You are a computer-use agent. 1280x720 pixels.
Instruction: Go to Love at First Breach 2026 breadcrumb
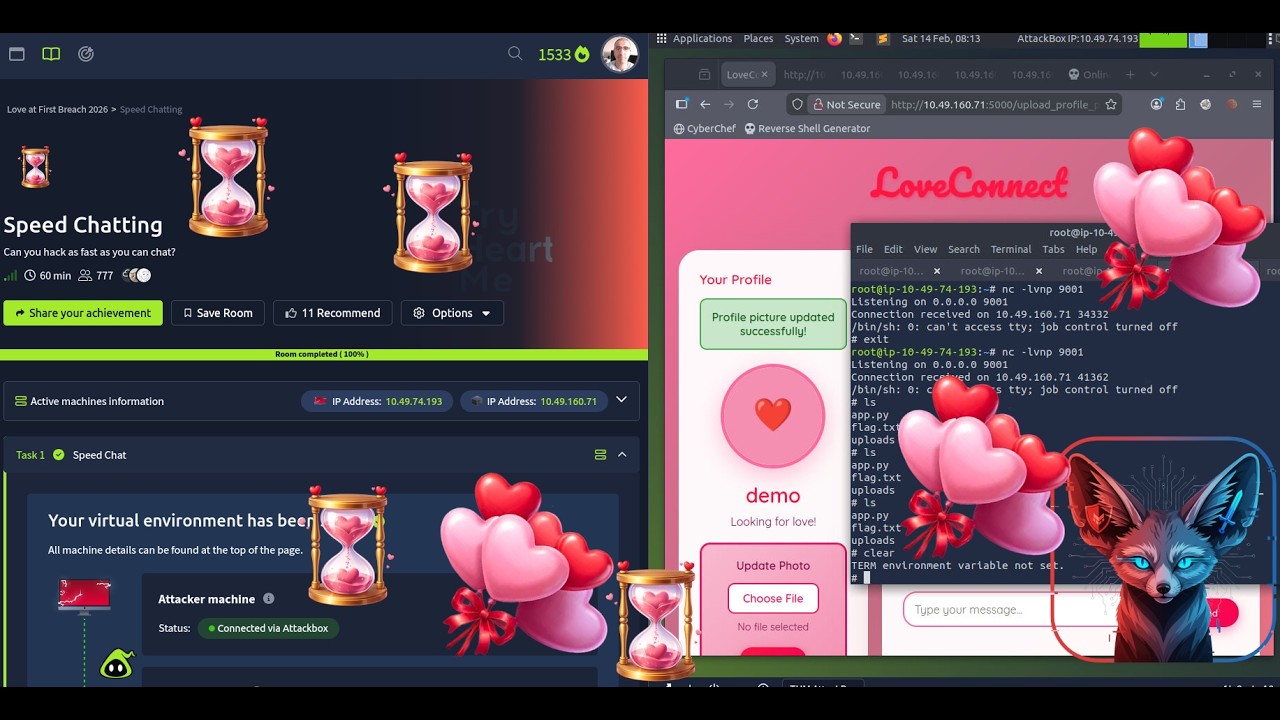(x=57, y=109)
